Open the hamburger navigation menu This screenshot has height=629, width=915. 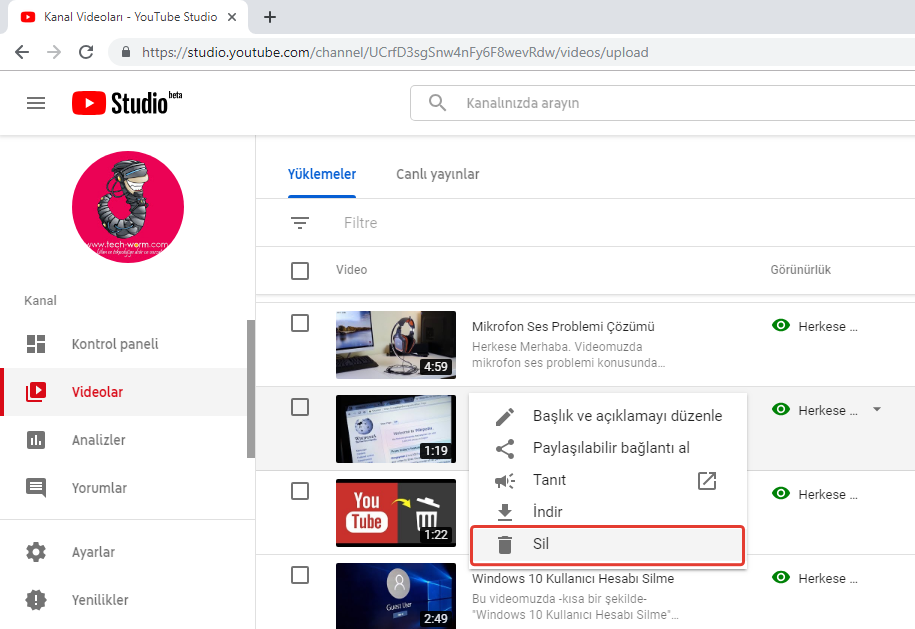(36, 103)
